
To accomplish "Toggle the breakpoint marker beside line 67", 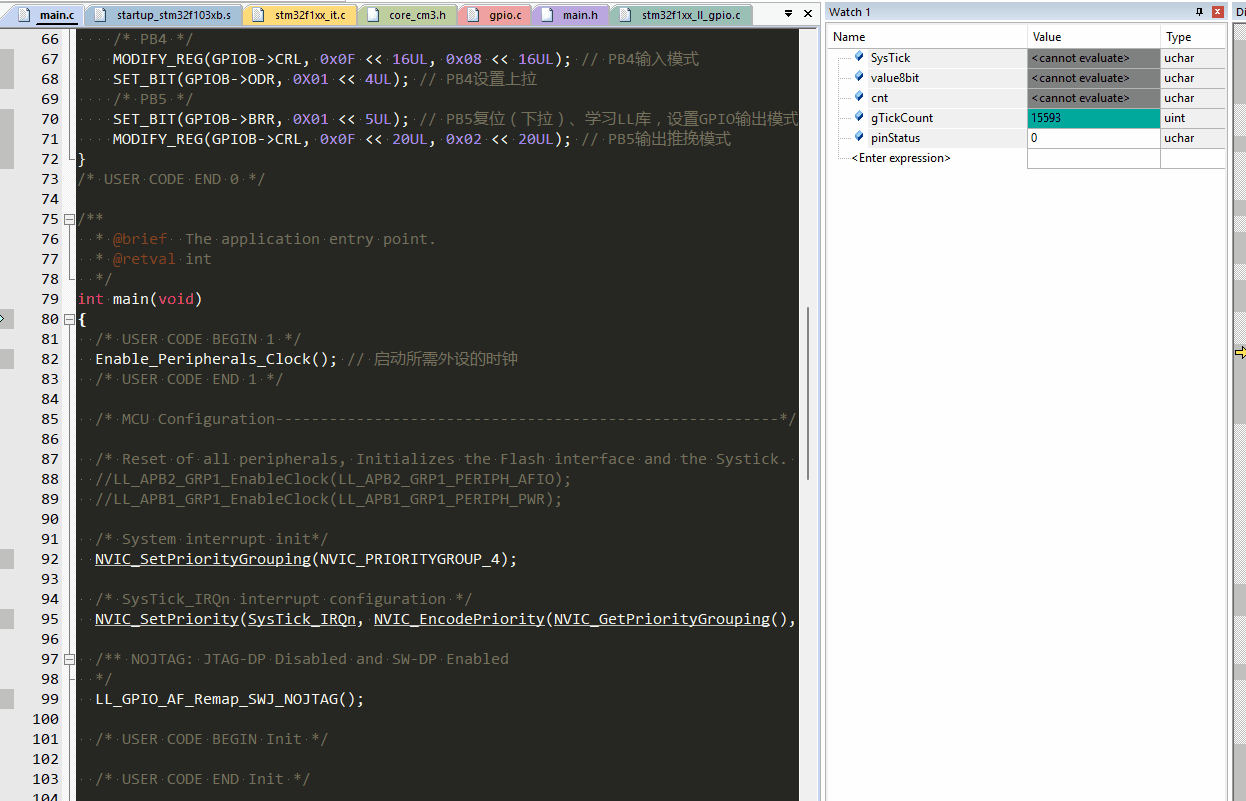I will pyautogui.click(x=6, y=58).
